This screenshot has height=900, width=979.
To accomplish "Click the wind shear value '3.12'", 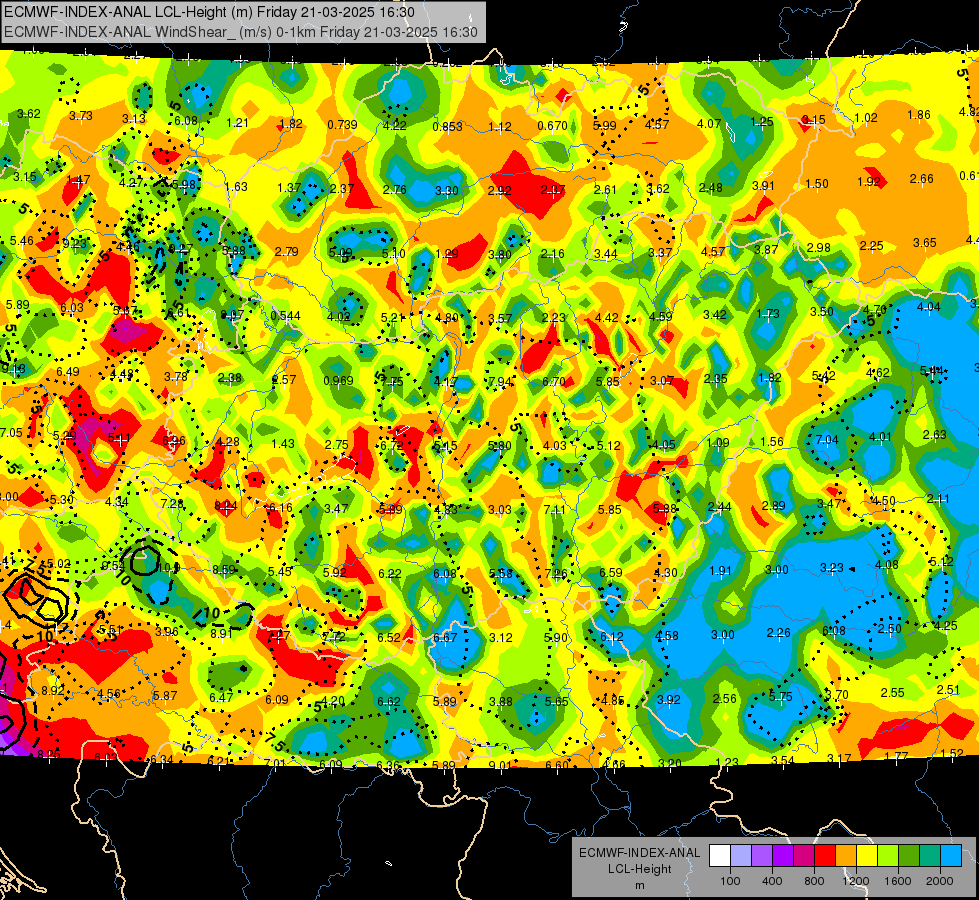I will click(501, 638).
